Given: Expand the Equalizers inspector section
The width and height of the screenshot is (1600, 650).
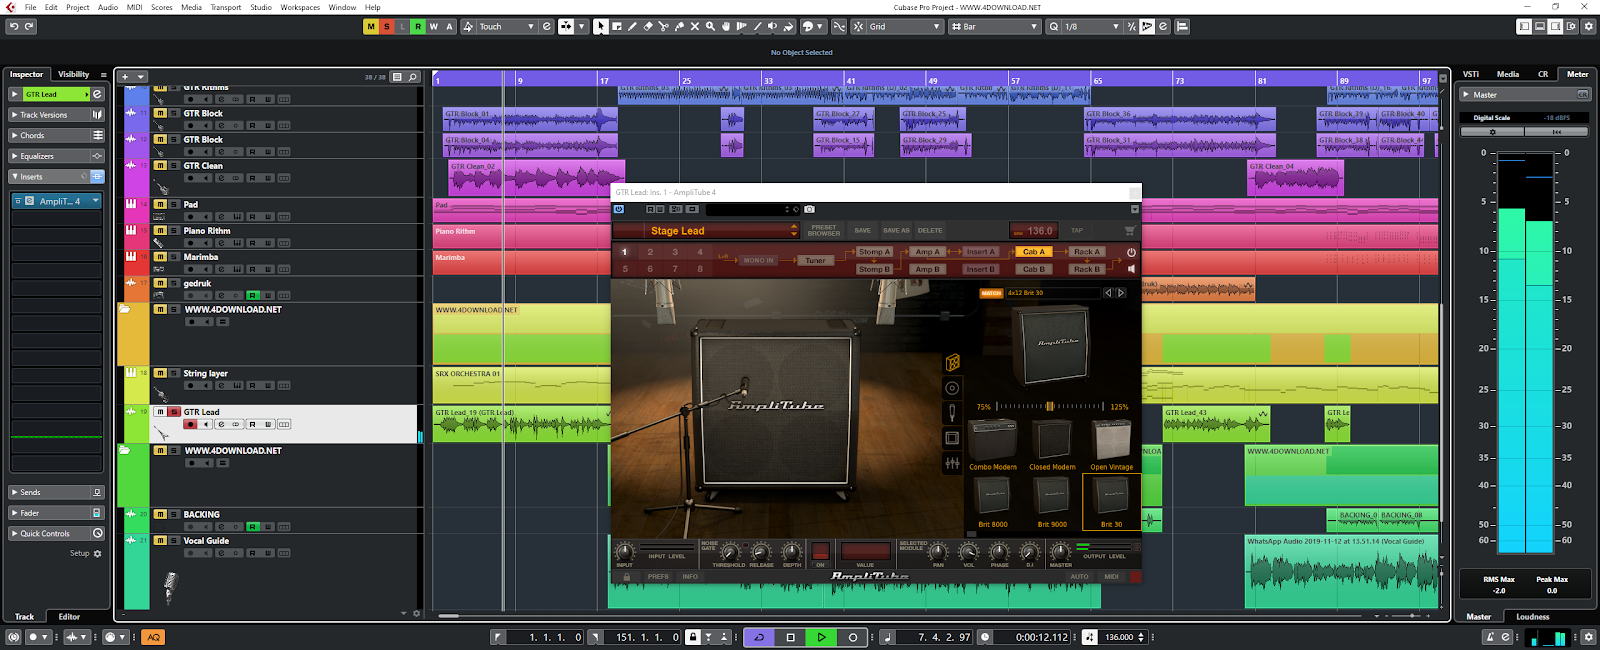Looking at the screenshot, I should click(x=56, y=156).
